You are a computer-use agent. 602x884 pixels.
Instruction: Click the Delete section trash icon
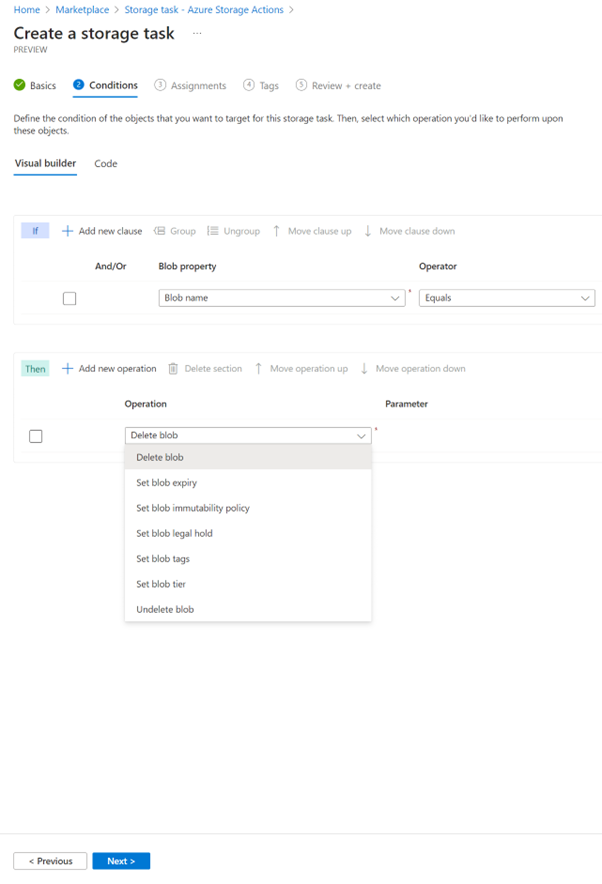pyautogui.click(x=172, y=368)
